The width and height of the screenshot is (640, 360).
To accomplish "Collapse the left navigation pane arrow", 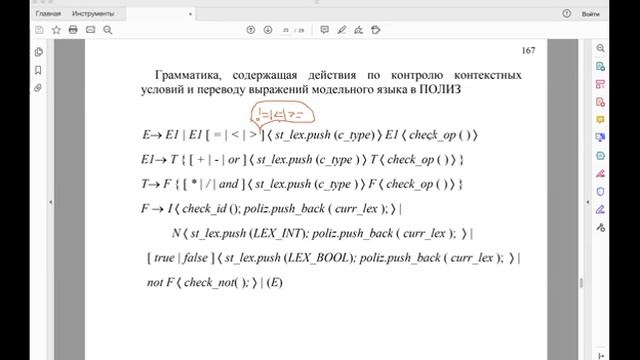I will coord(51,202).
